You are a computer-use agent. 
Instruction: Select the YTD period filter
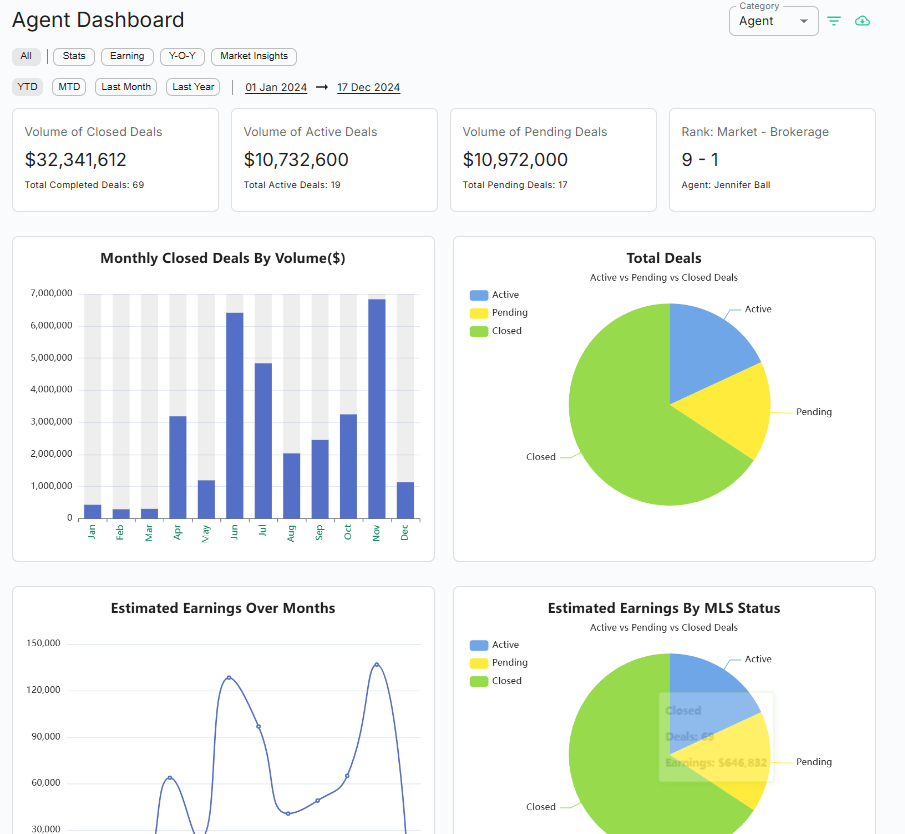(x=27, y=87)
